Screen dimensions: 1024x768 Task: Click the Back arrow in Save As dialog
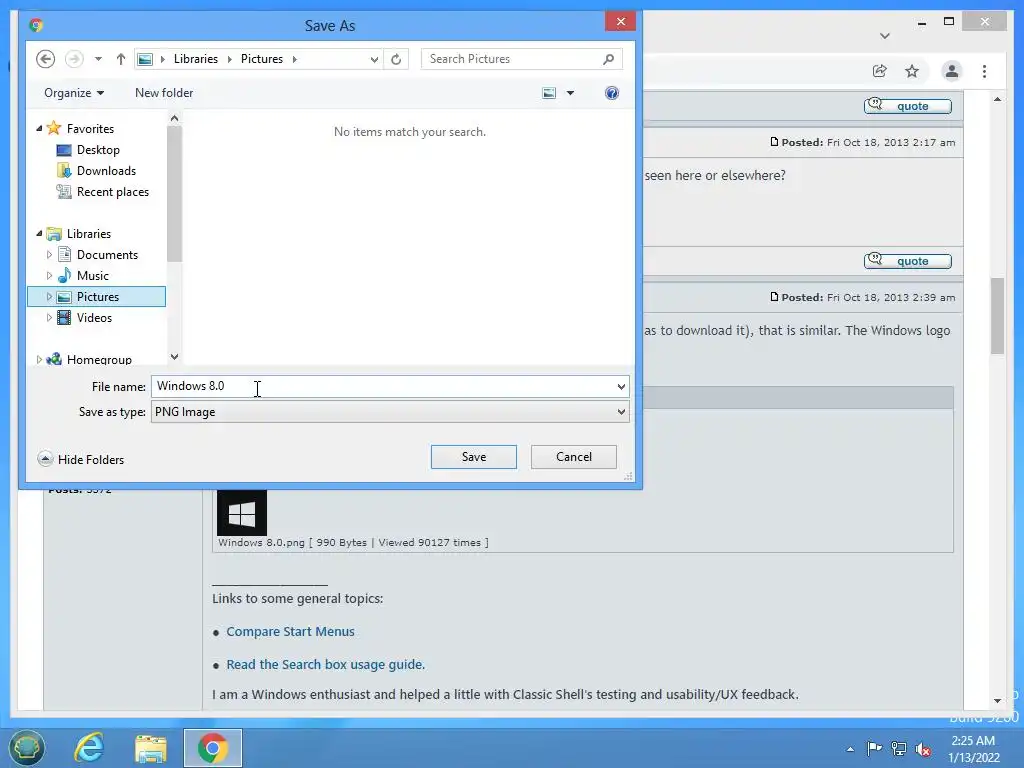[x=45, y=59]
